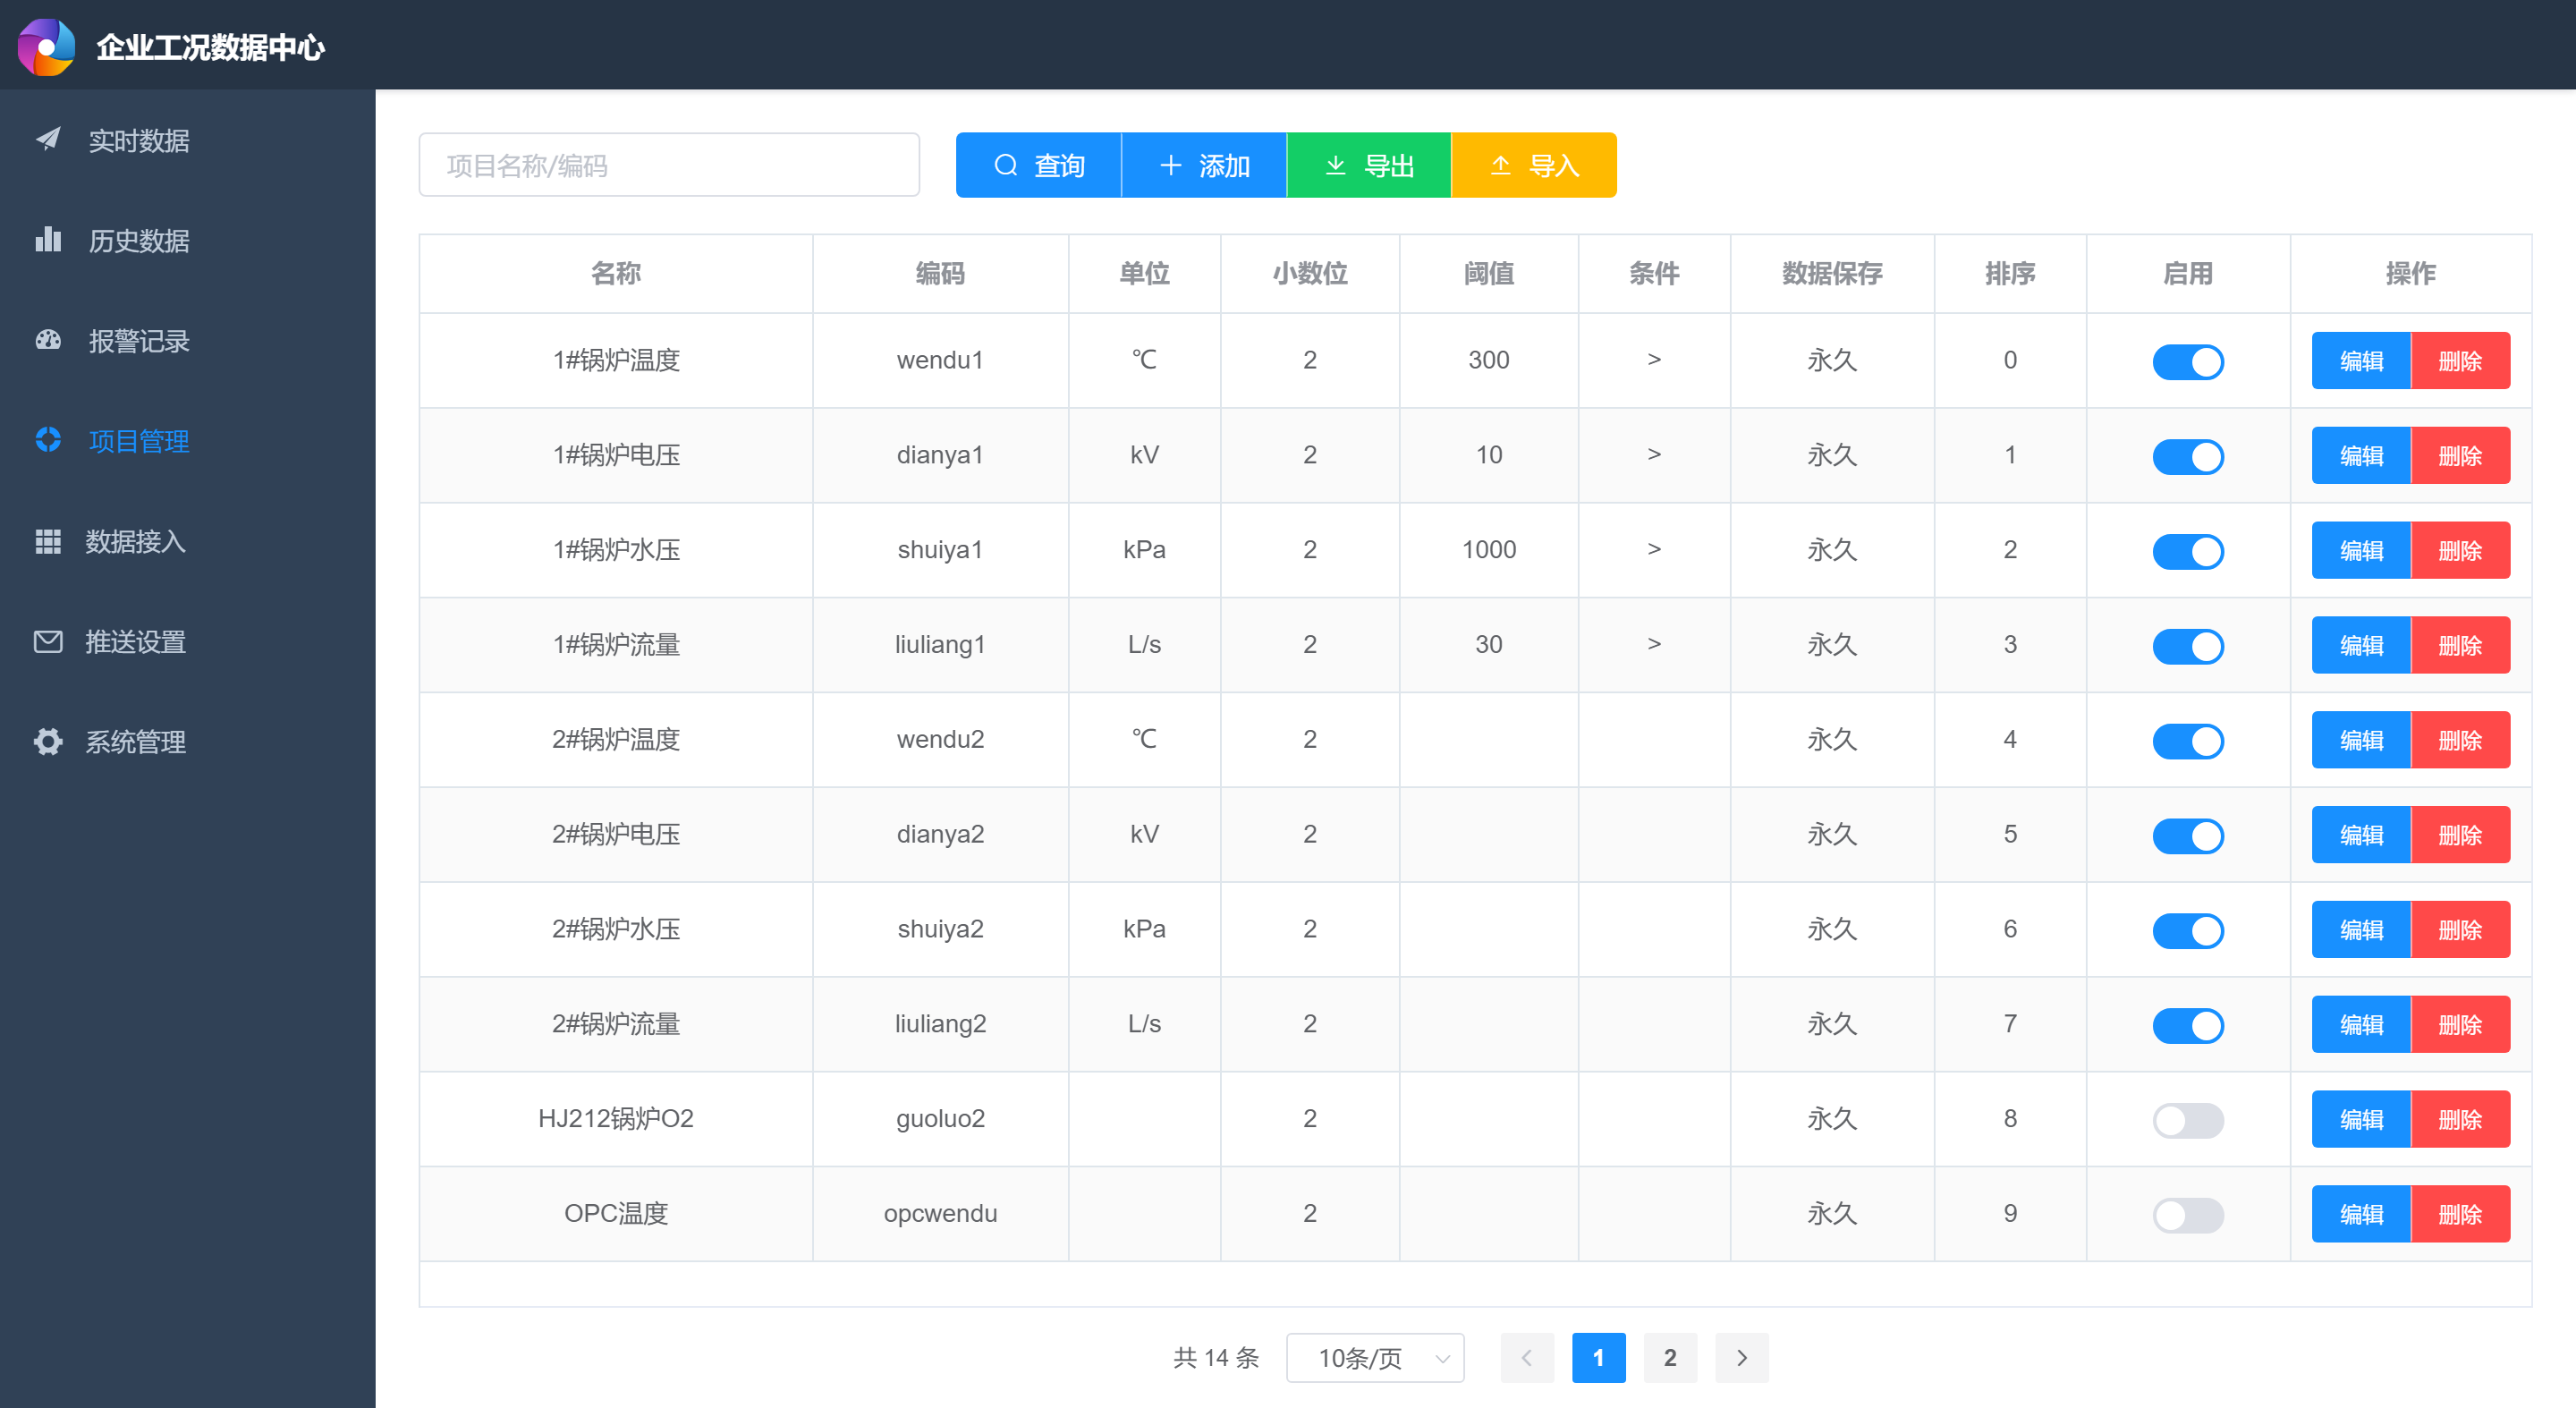Enable the switch for OPC温度

click(2188, 1215)
